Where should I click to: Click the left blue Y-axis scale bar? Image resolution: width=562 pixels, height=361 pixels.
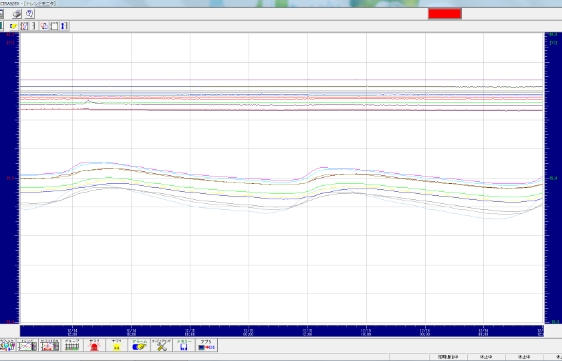[9, 178]
